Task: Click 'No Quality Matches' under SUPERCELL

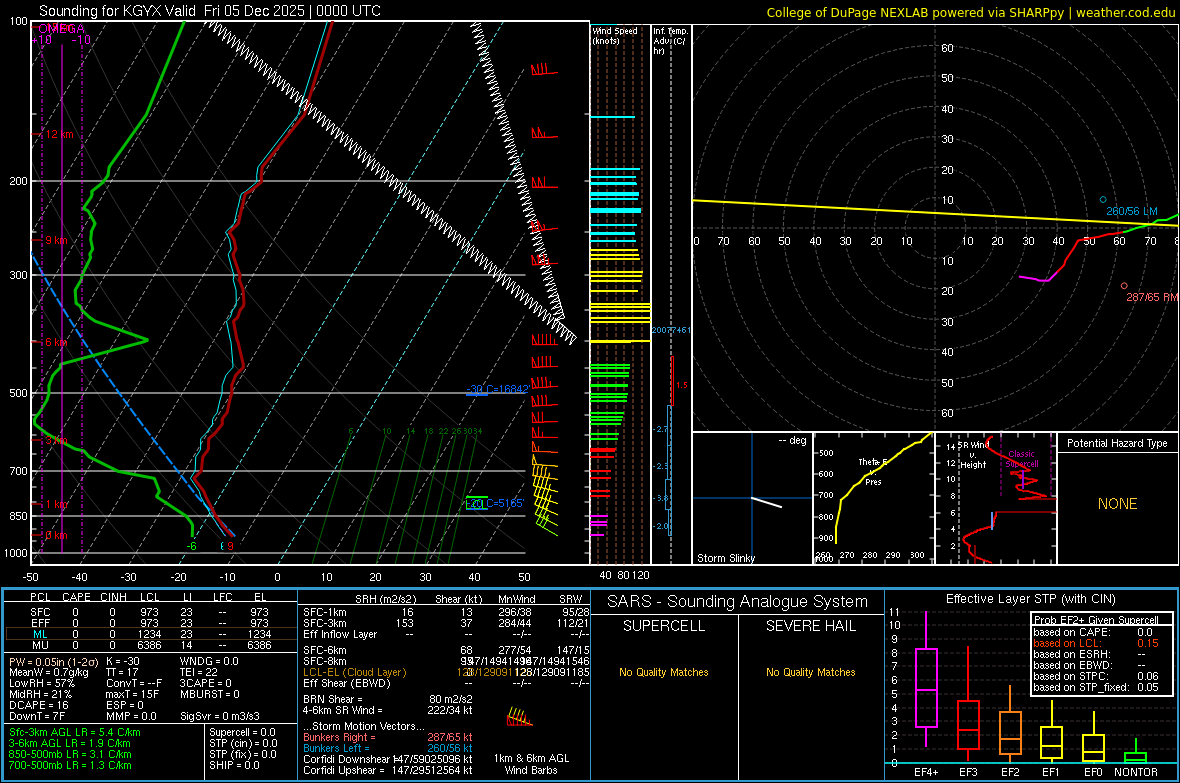Action: pos(664,672)
